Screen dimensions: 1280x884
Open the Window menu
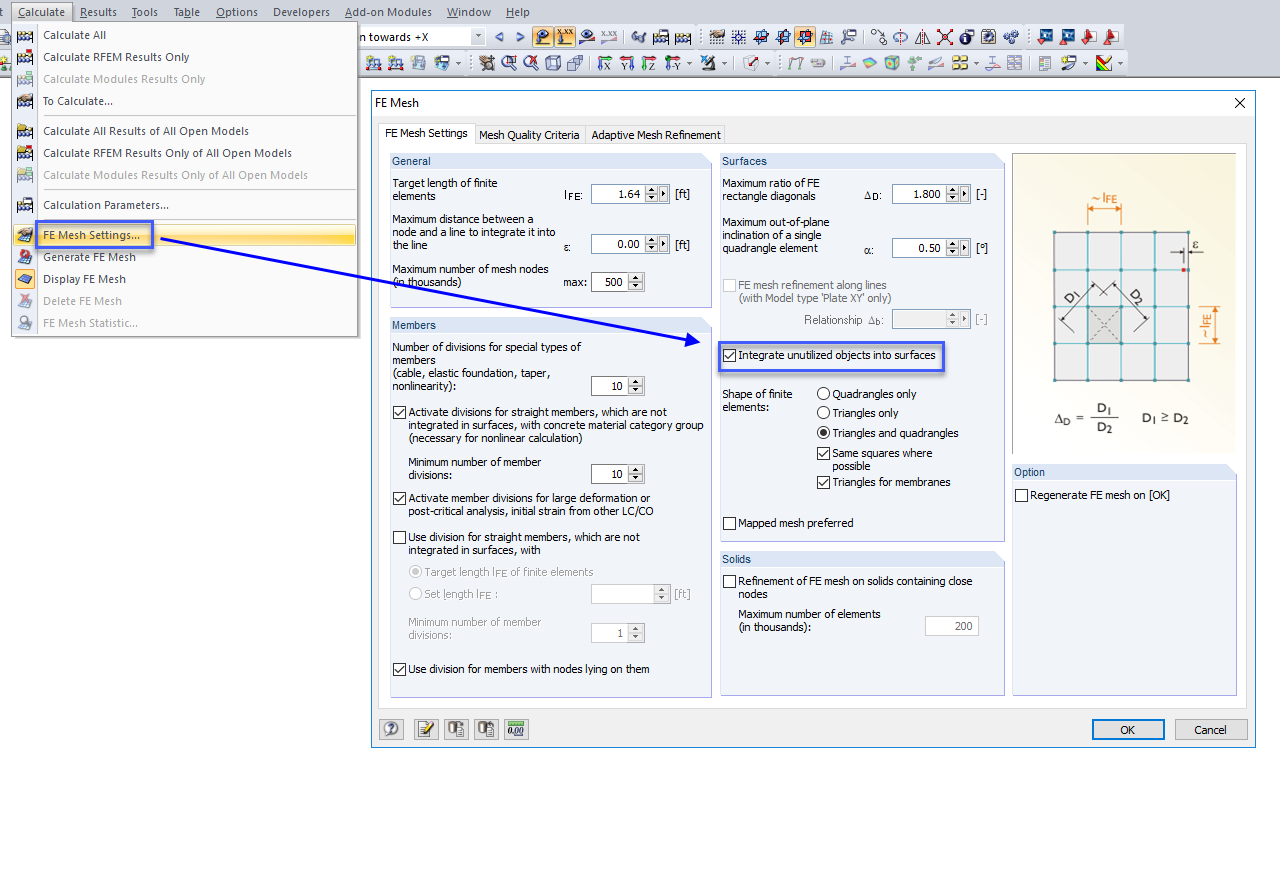coord(468,12)
